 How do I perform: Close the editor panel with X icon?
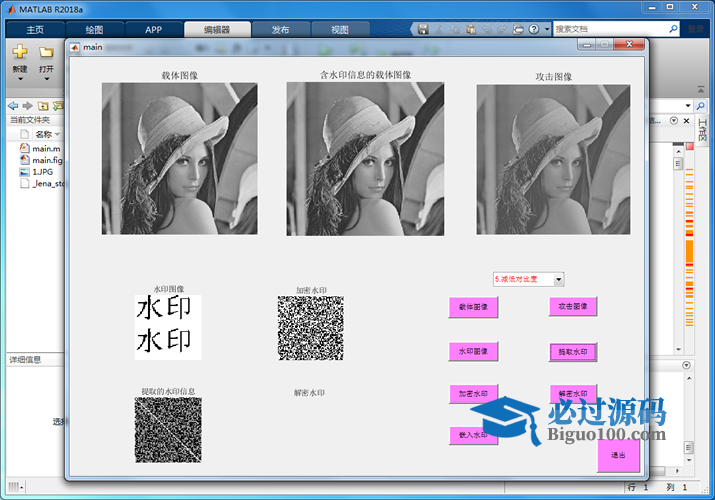point(686,121)
